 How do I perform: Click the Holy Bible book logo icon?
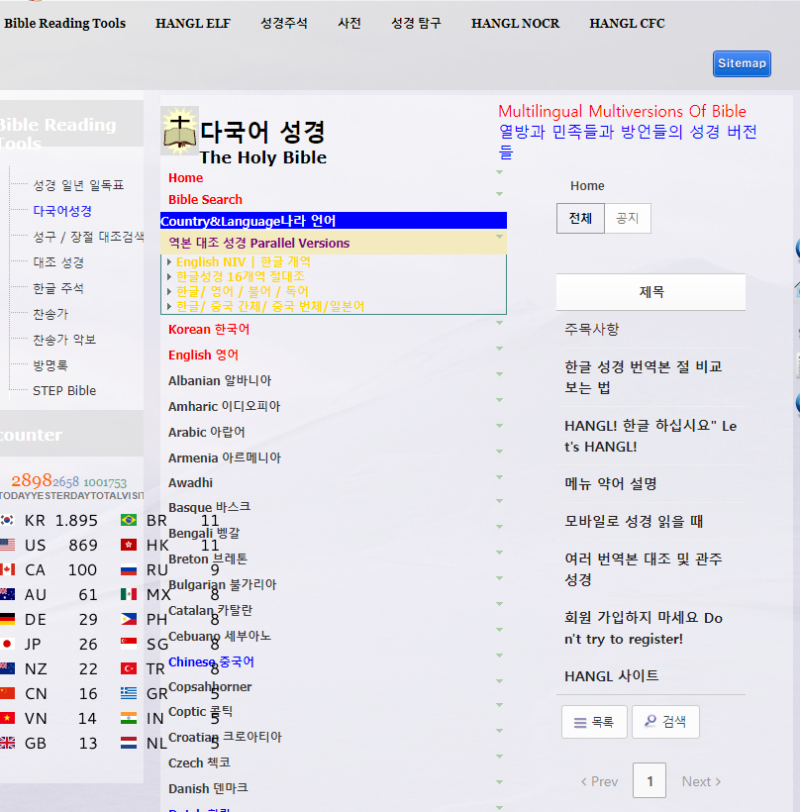click(179, 131)
